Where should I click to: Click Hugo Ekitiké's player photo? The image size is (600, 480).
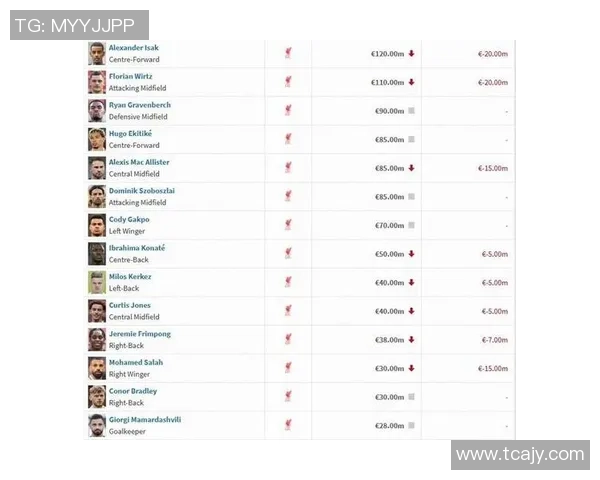96,139
